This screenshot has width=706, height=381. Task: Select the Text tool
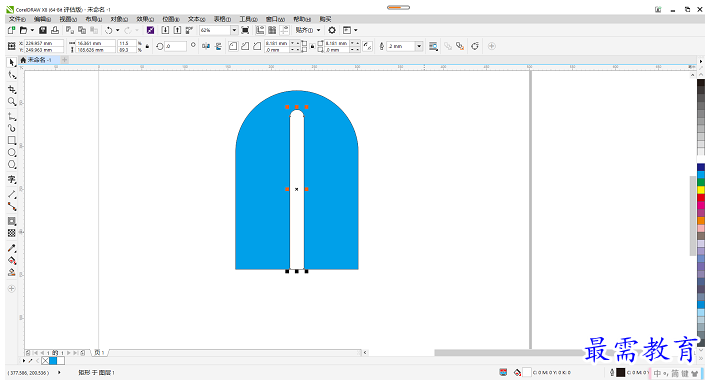(x=12, y=179)
